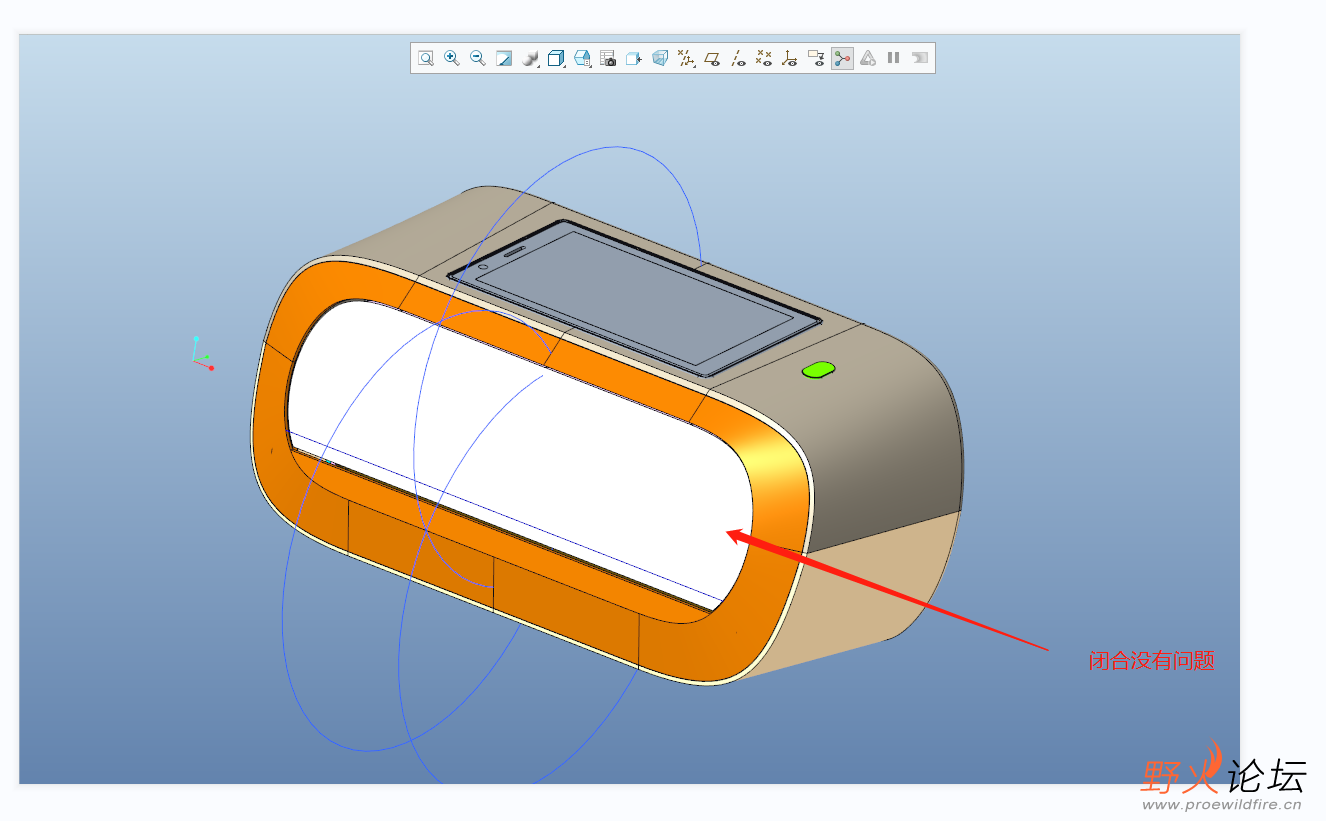Click the Zoom Out magnifier

coord(478,58)
